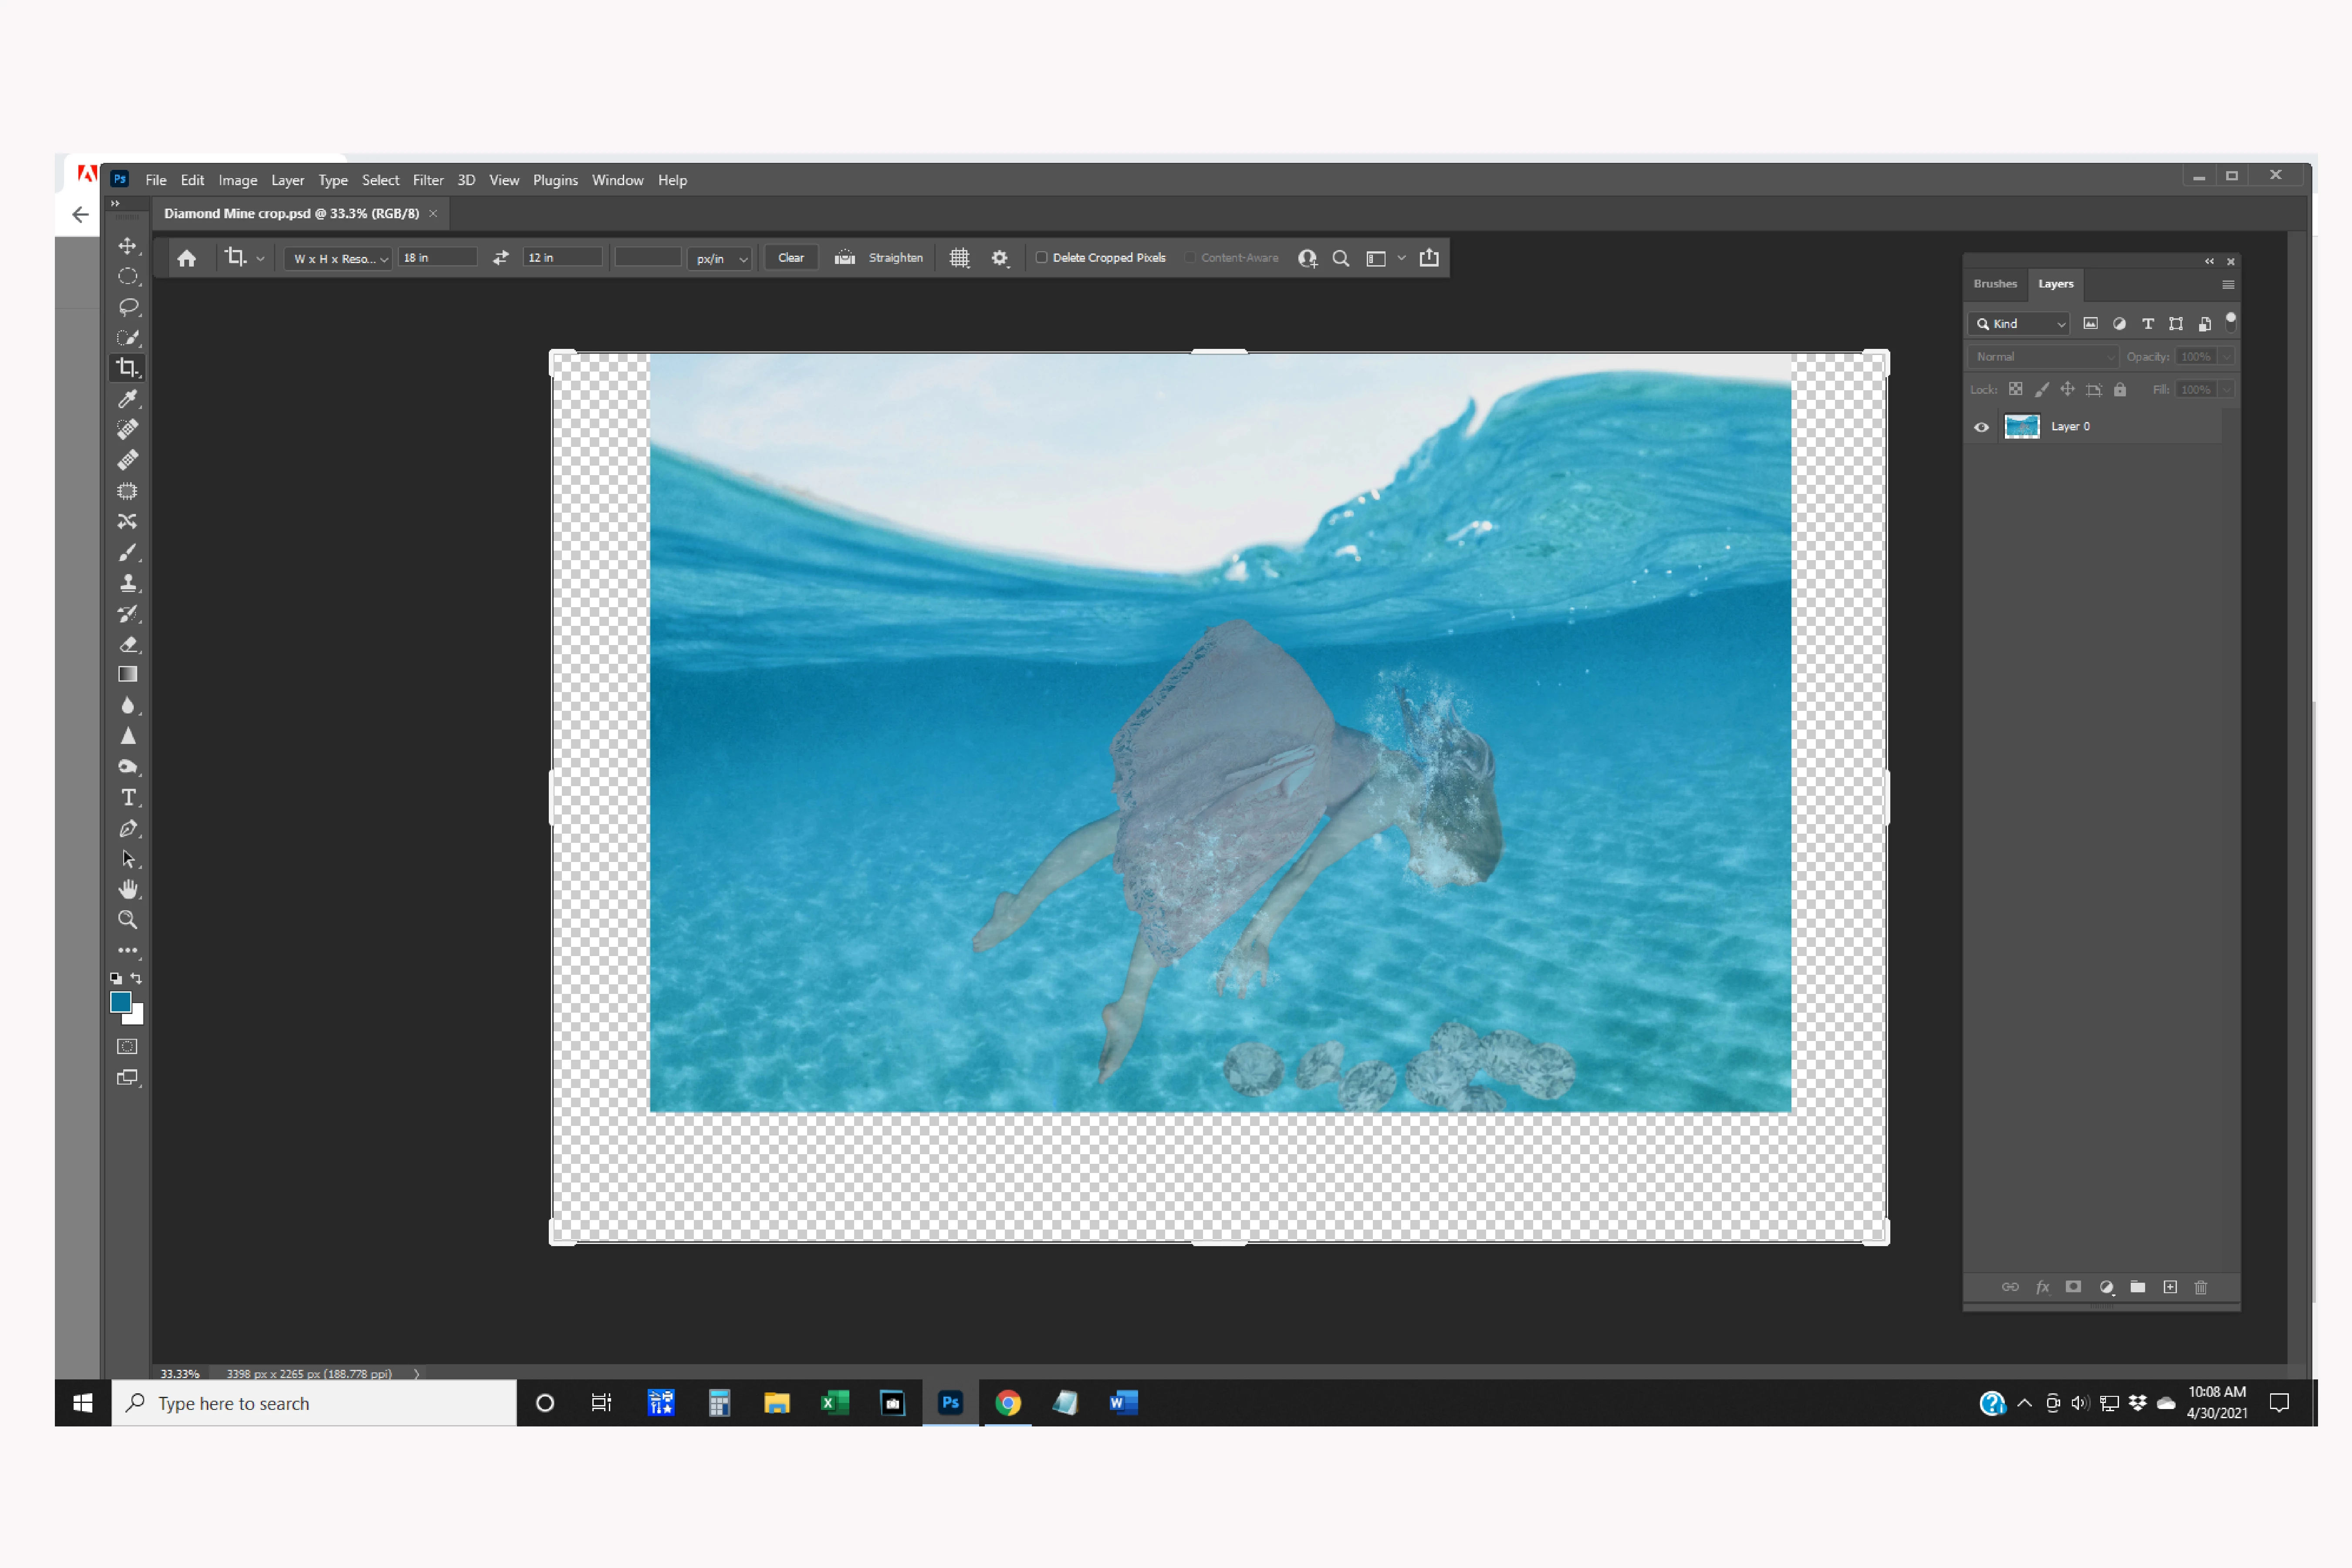
Task: Select the Lasso tool
Action: tap(127, 307)
